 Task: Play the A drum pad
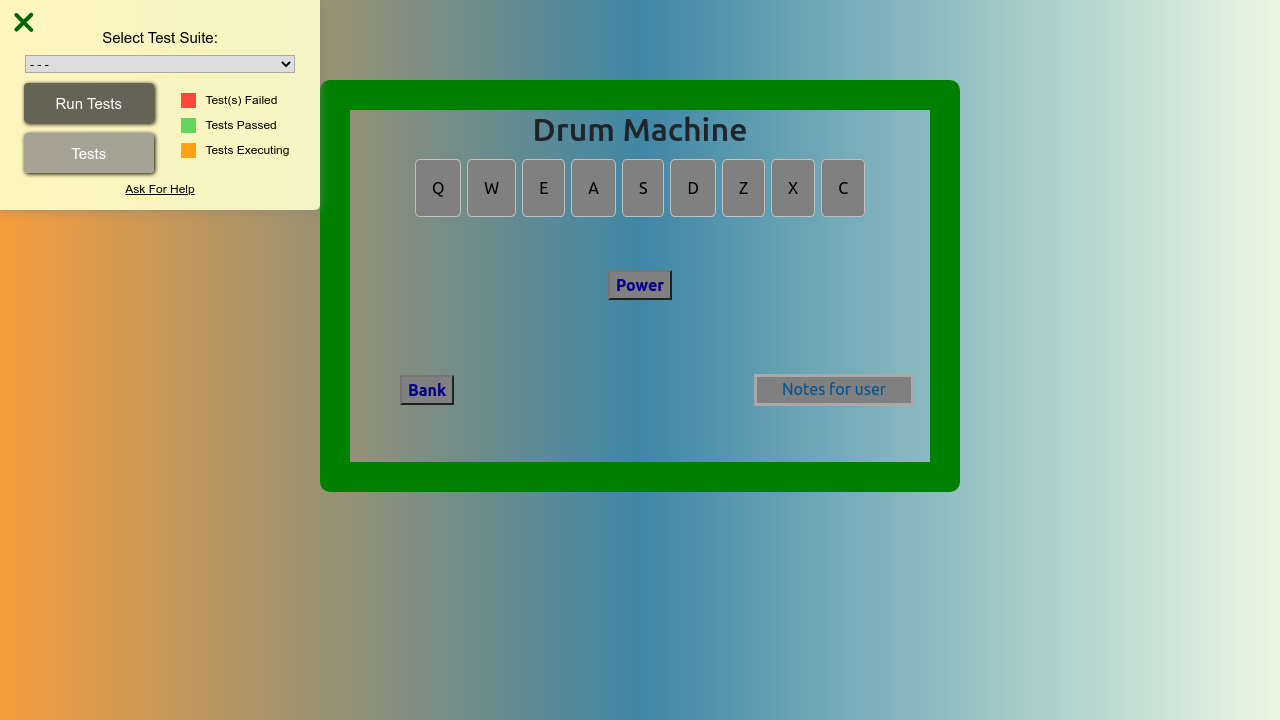(593, 188)
